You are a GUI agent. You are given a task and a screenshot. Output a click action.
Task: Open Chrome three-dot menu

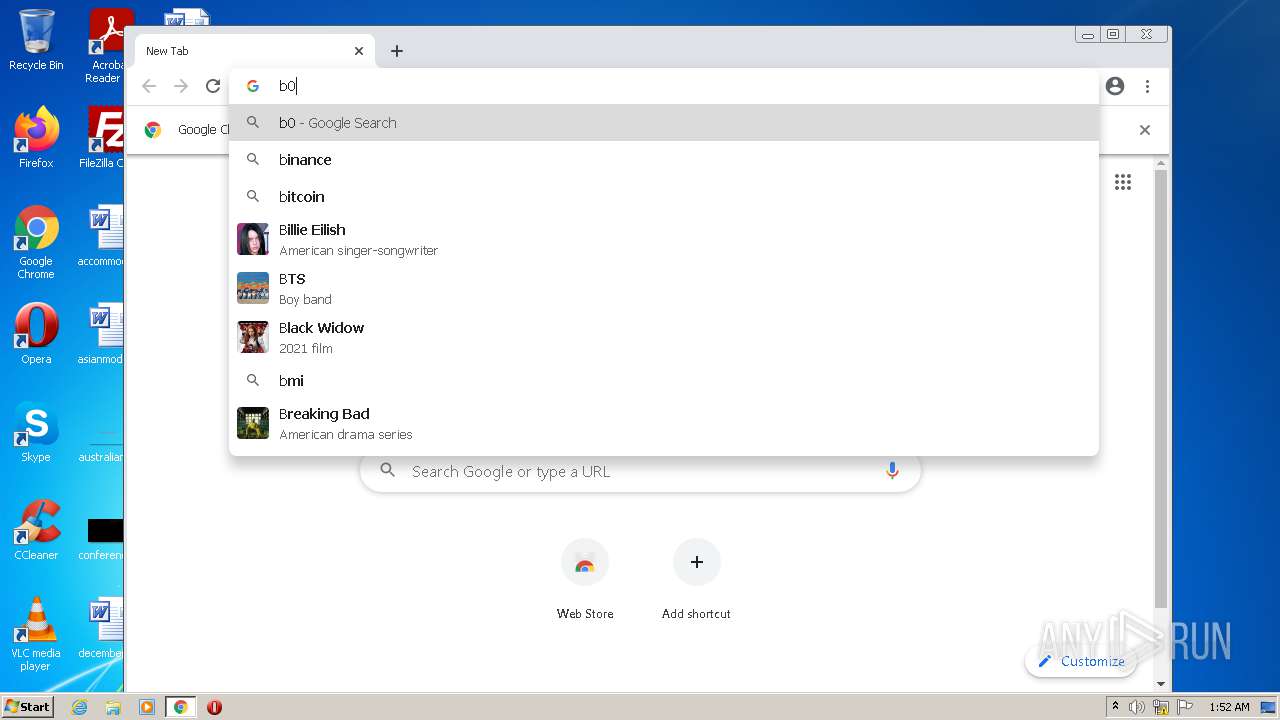[1148, 86]
